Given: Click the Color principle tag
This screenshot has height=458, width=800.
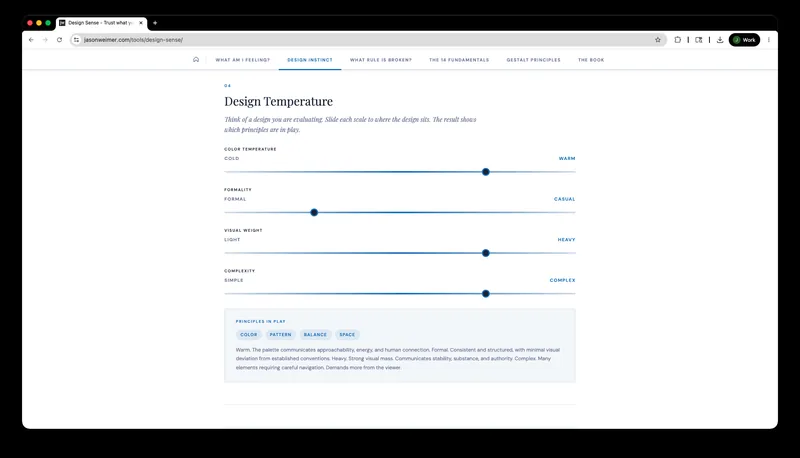Looking at the screenshot, I should click(x=248, y=335).
